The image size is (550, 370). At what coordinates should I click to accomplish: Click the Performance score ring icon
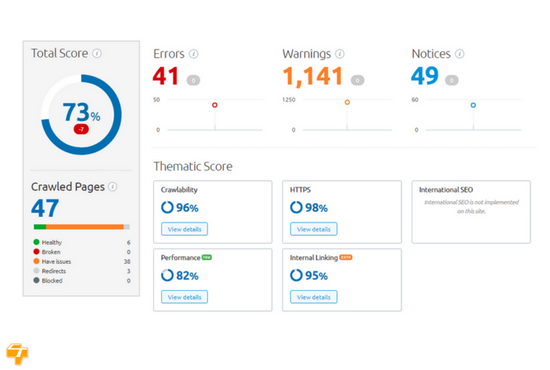[167, 275]
